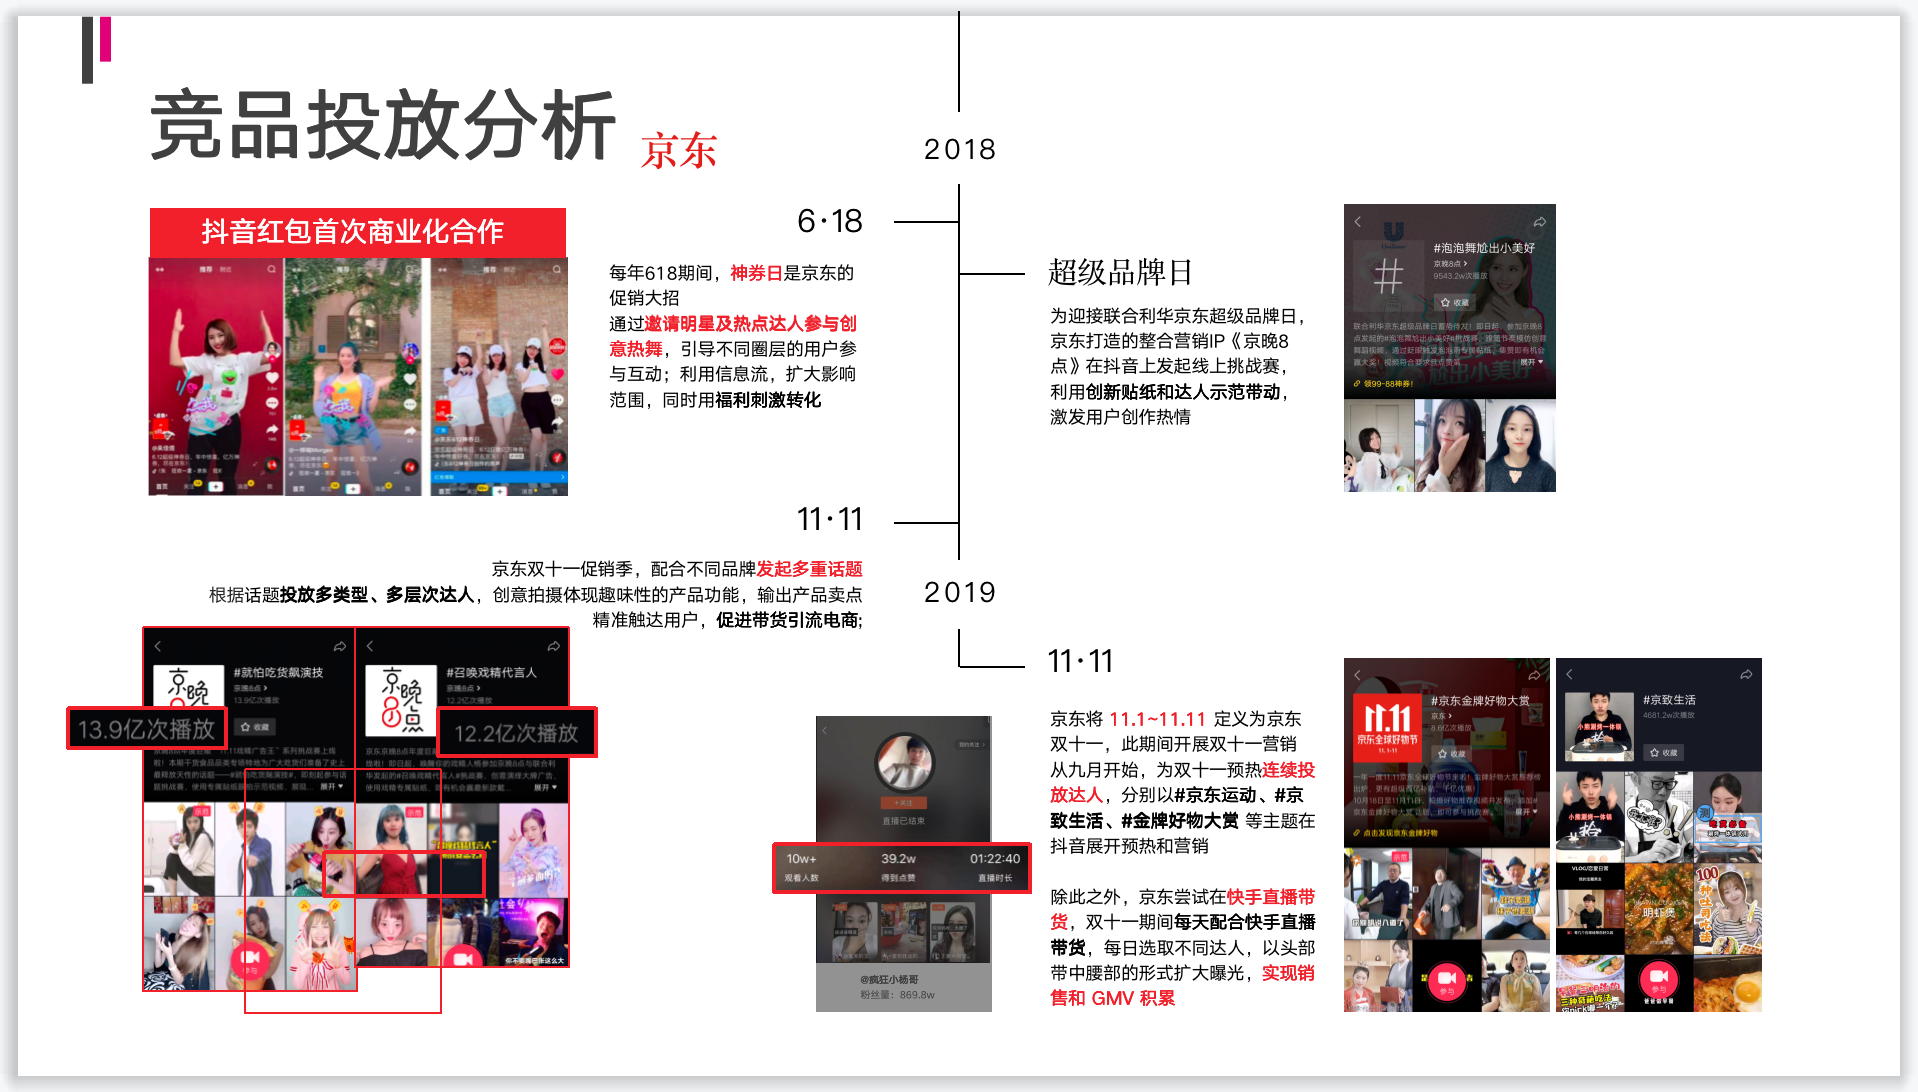This screenshot has height=1092, width=1918.
Task: Click the 点击发现京东金牌好物 link
Action: (x=1396, y=832)
